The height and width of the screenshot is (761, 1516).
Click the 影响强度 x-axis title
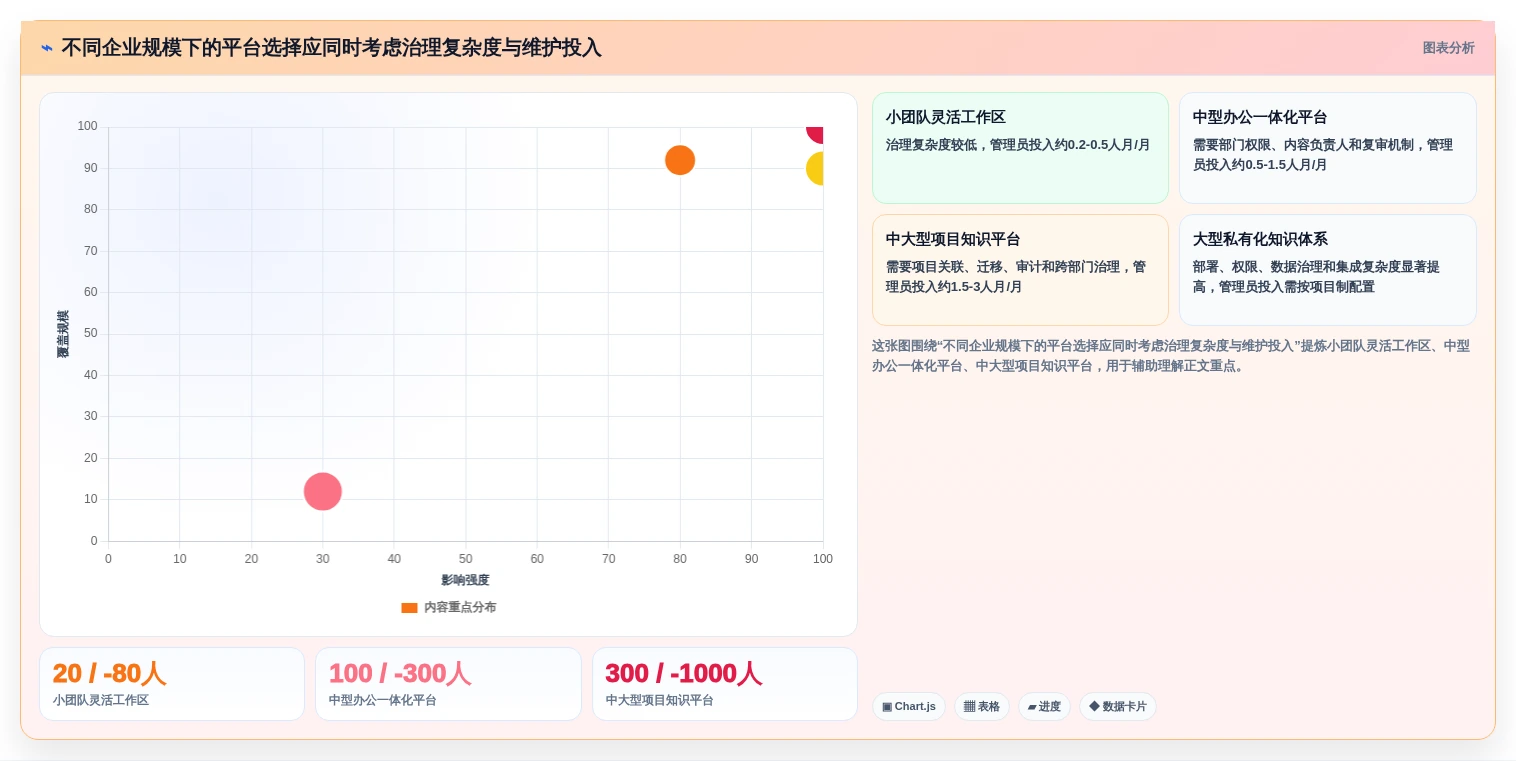point(465,580)
